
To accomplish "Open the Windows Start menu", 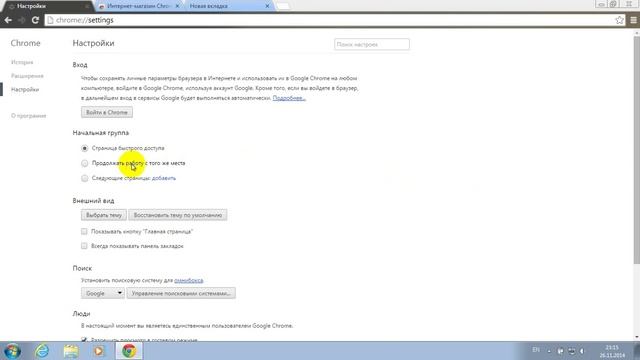I will tap(12, 351).
